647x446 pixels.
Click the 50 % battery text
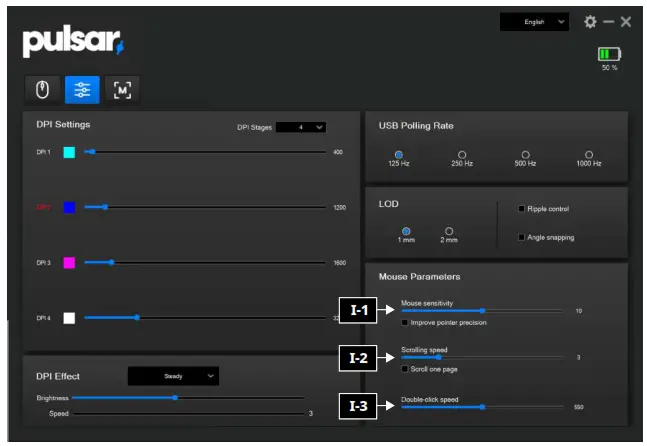(609, 68)
